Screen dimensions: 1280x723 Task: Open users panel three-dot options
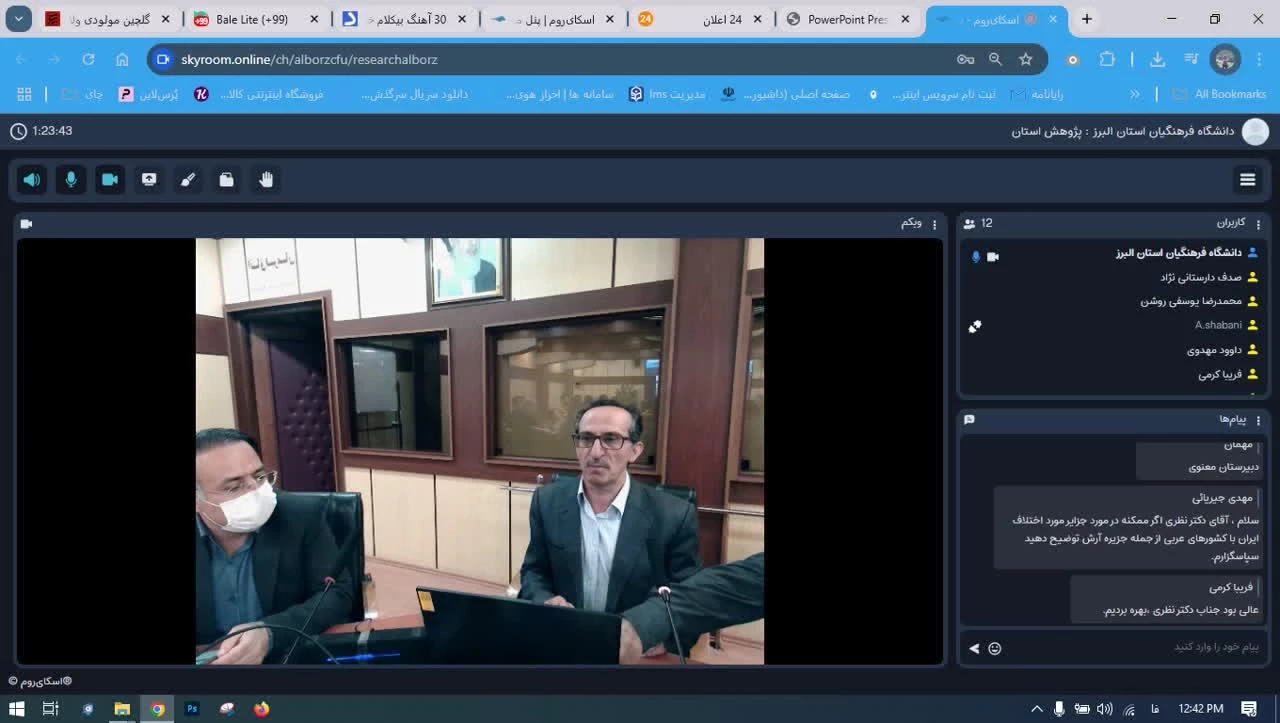tap(1259, 224)
